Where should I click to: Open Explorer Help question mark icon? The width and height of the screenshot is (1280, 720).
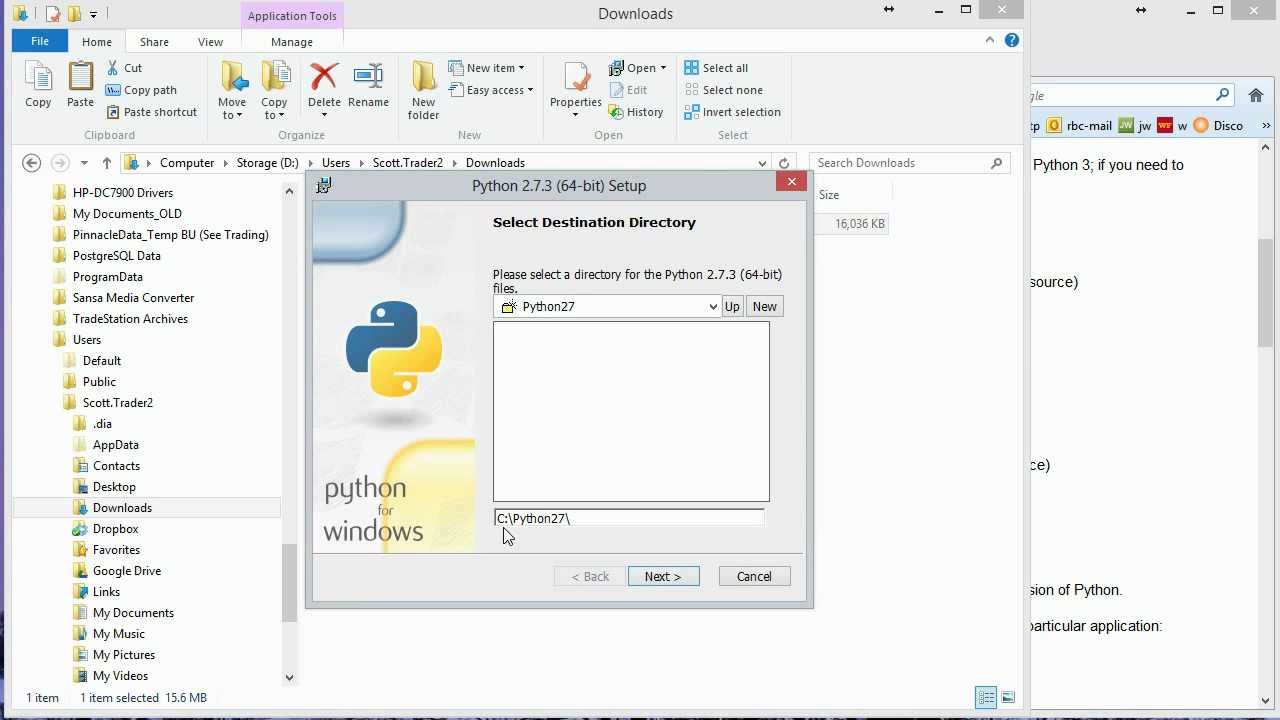[x=1012, y=41]
